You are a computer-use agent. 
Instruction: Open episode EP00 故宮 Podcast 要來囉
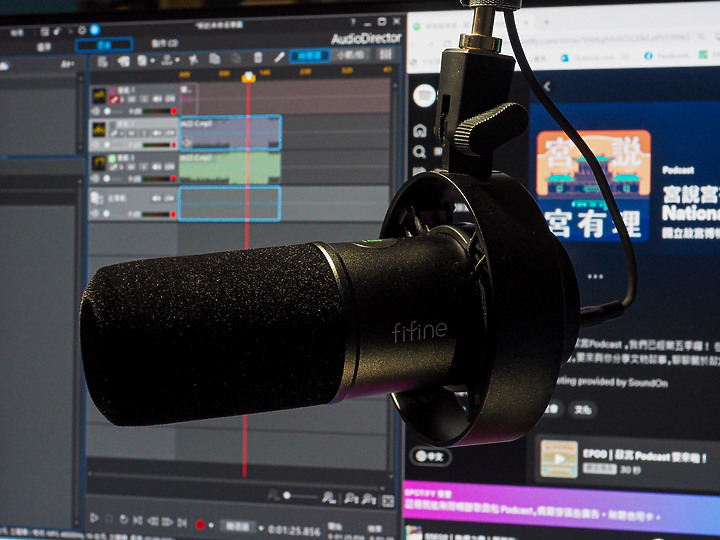click(645, 456)
